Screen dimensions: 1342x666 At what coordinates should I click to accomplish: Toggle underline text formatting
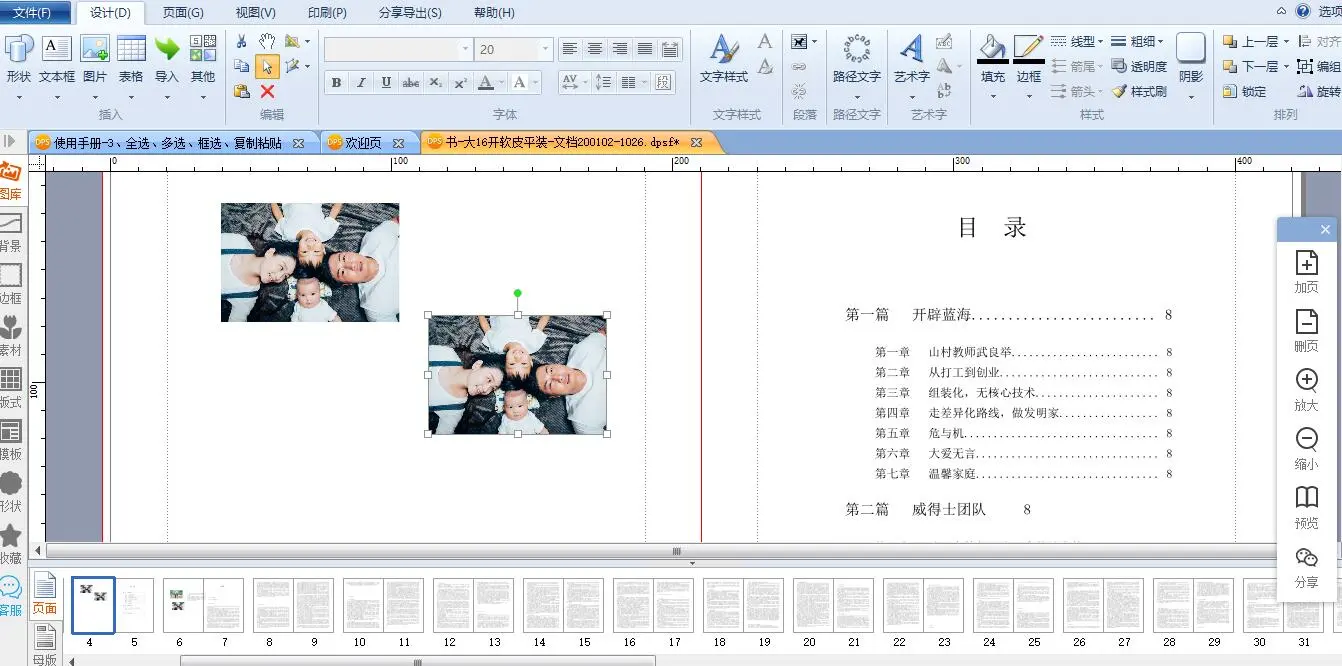(386, 83)
